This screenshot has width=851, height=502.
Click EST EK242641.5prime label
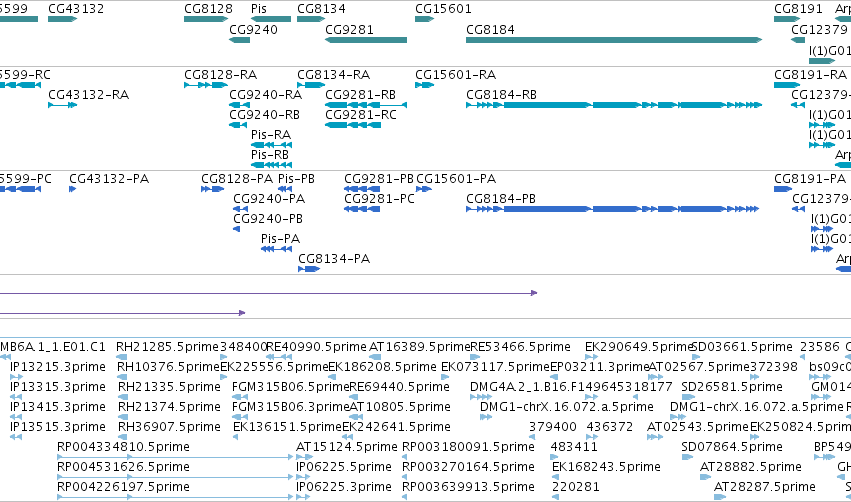(396, 428)
